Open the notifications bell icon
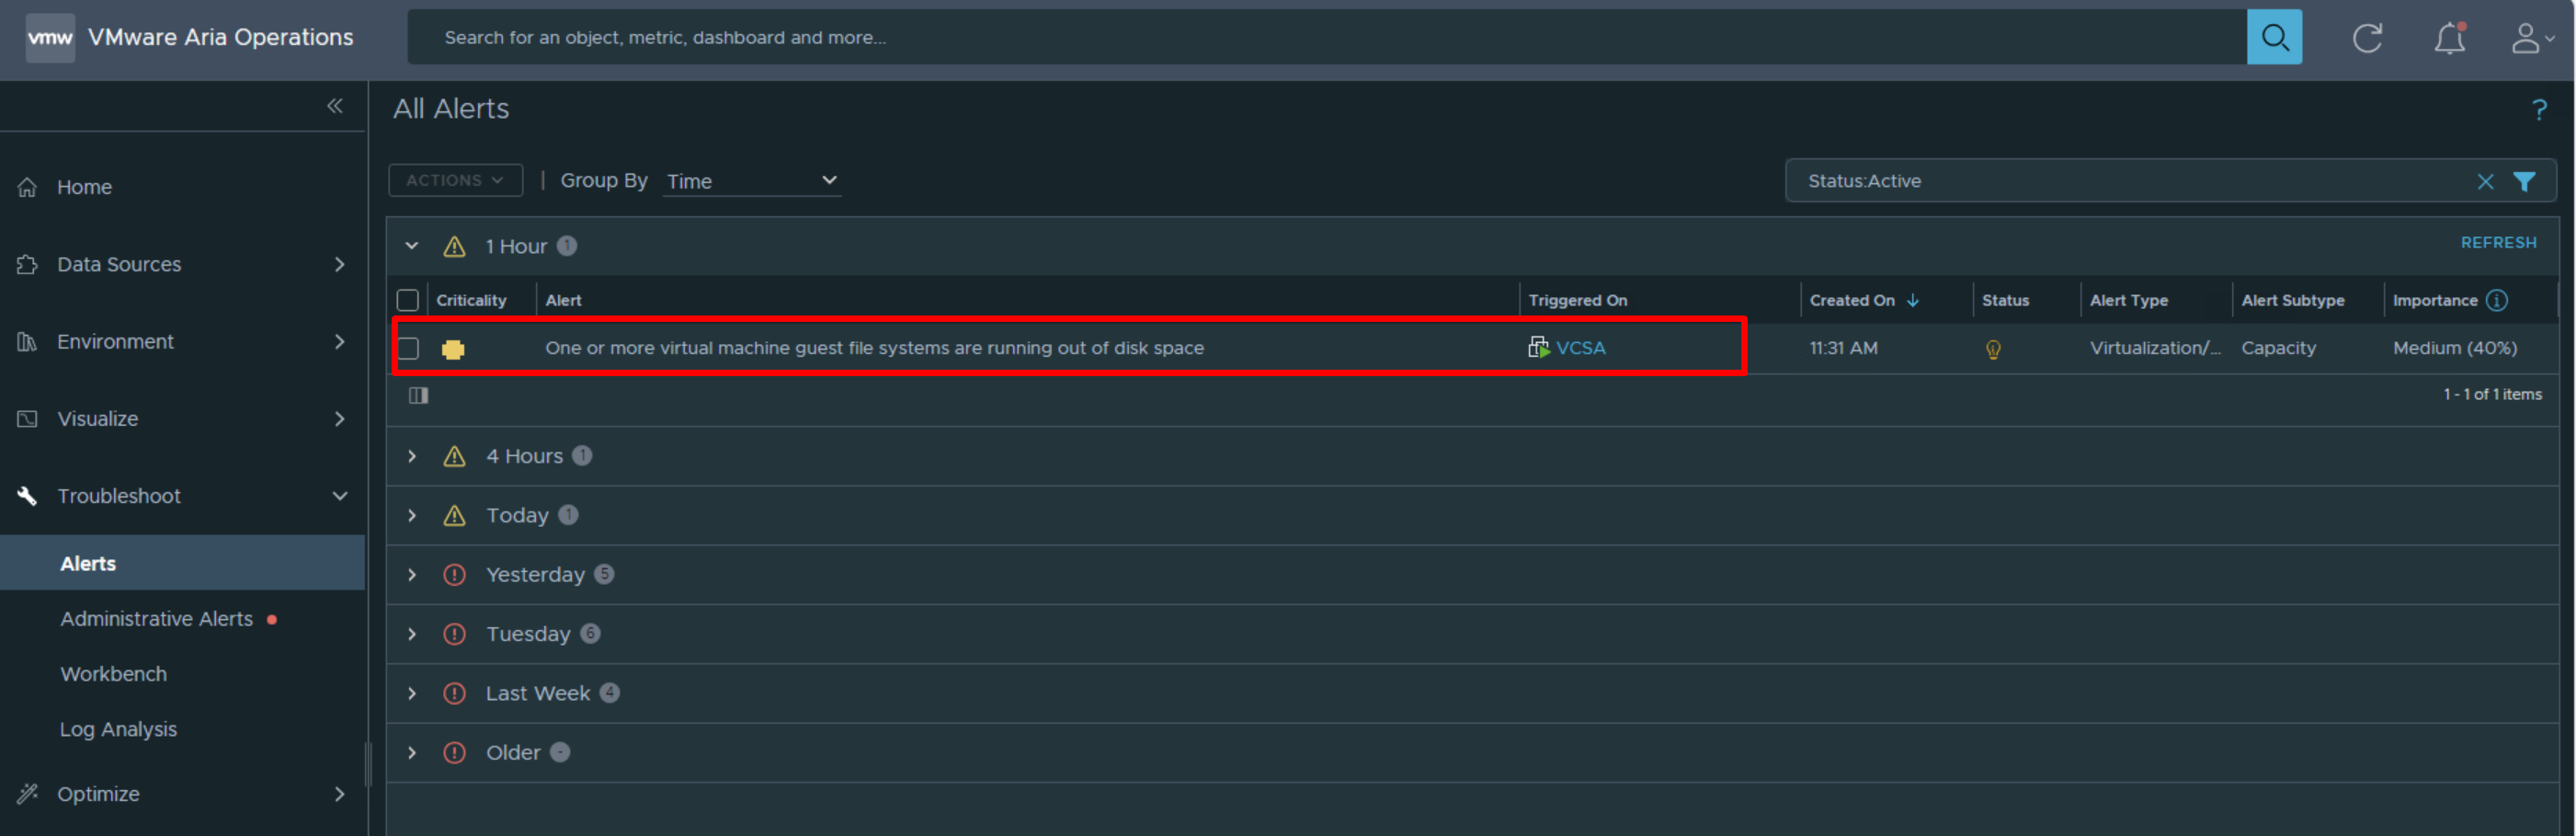The image size is (2576, 836). (x=2449, y=38)
